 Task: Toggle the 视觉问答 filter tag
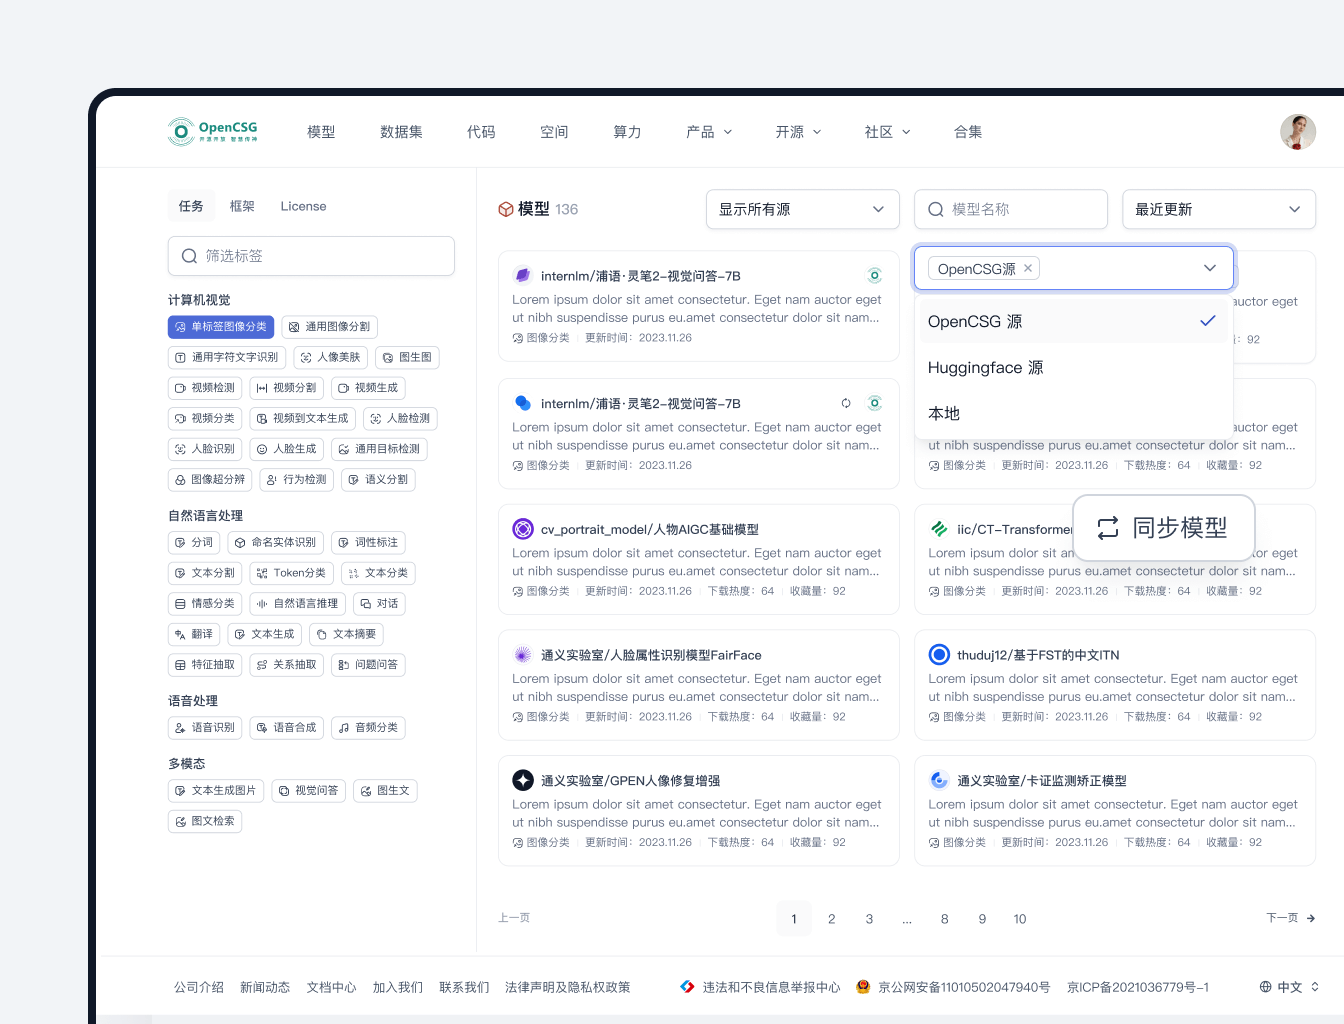(x=308, y=791)
